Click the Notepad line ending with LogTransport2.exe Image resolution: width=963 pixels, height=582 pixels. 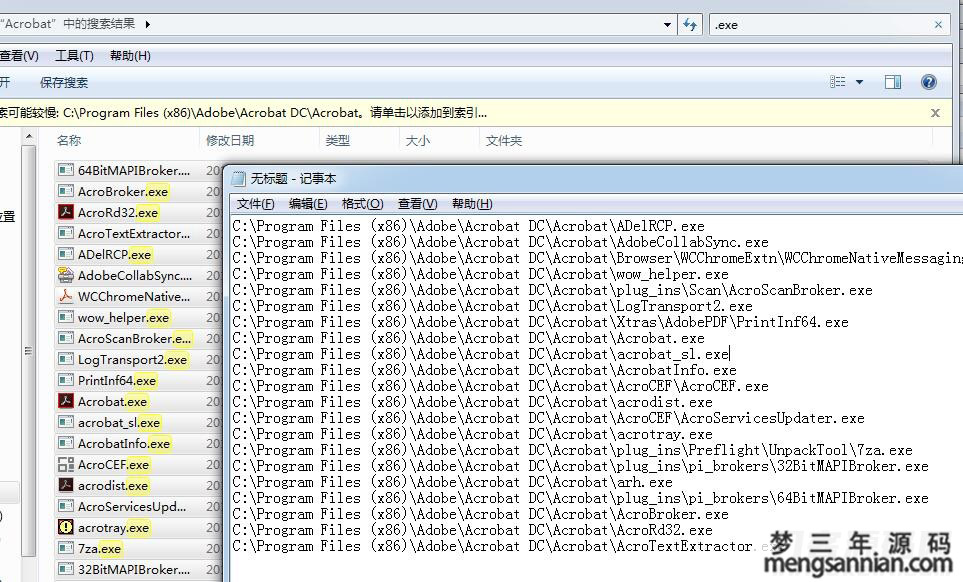point(493,306)
